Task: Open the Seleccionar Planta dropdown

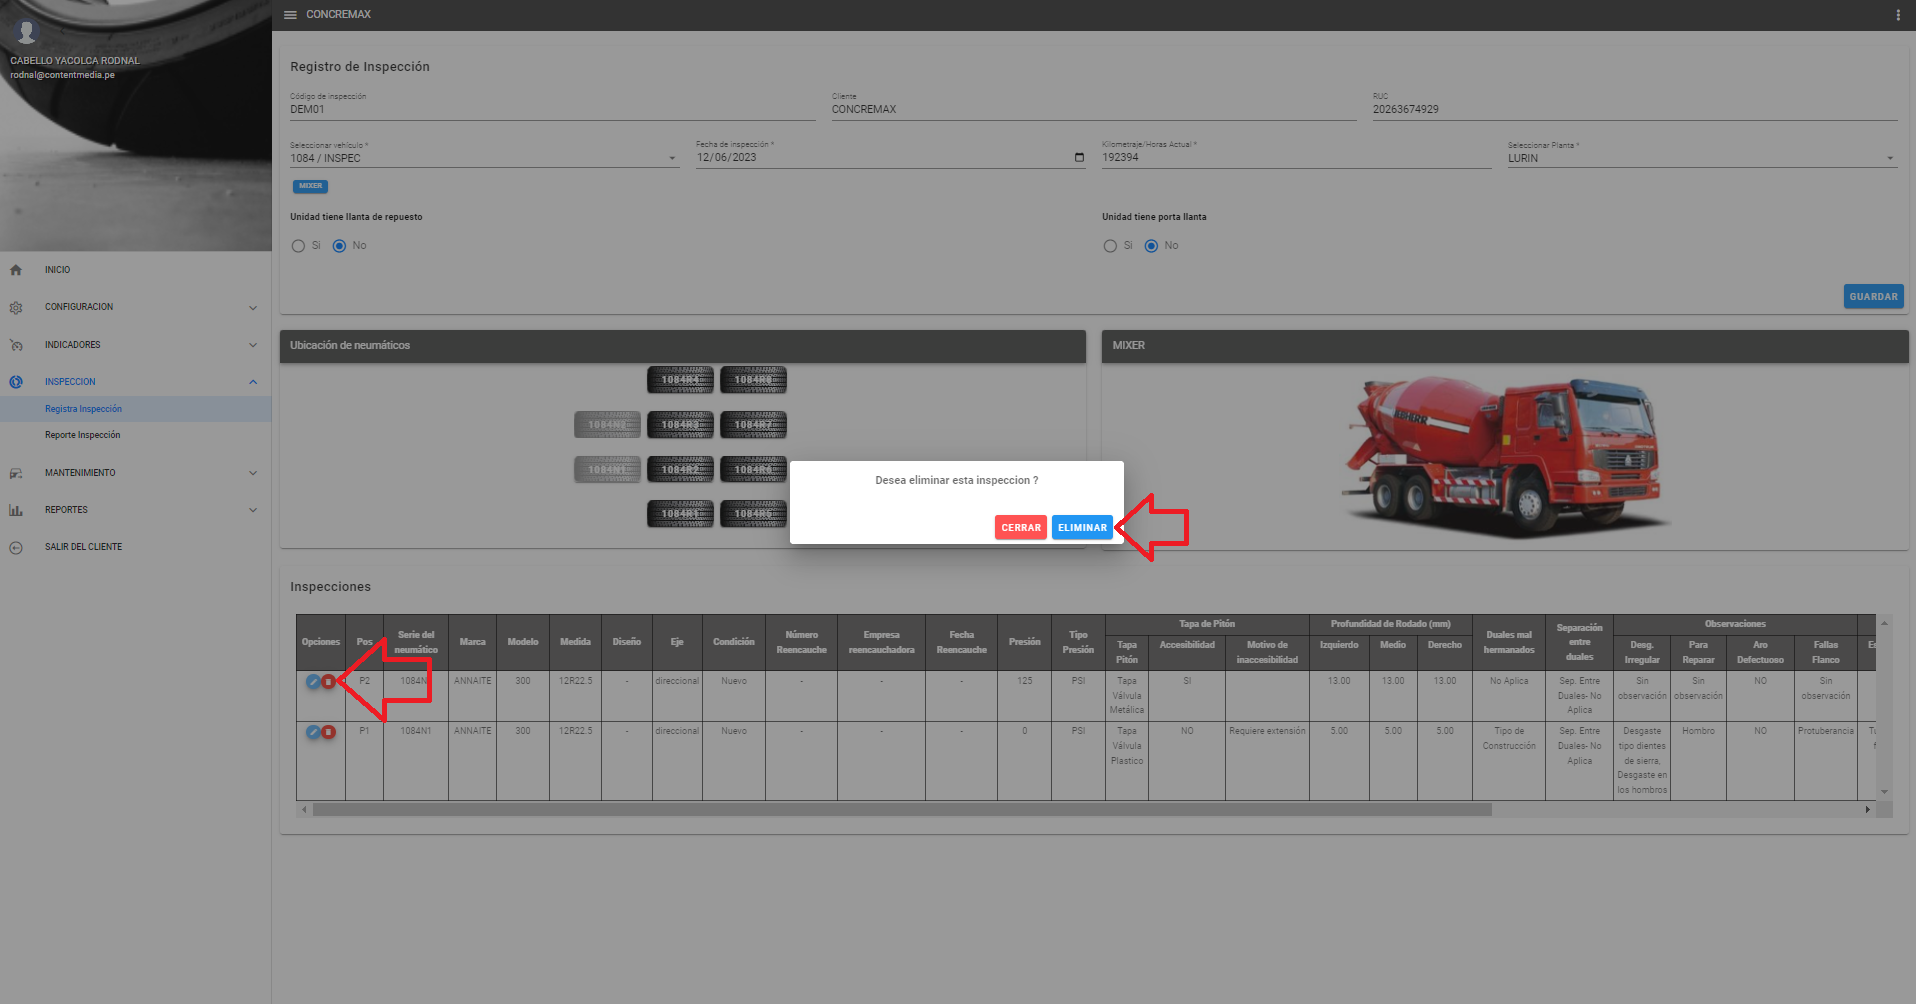Action: coord(1701,158)
